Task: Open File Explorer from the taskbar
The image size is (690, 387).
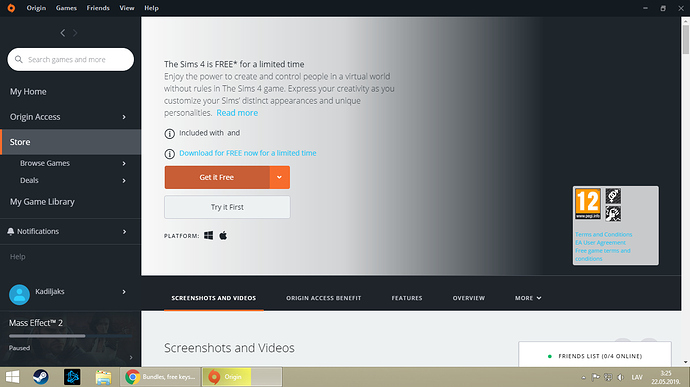Action: (x=103, y=377)
